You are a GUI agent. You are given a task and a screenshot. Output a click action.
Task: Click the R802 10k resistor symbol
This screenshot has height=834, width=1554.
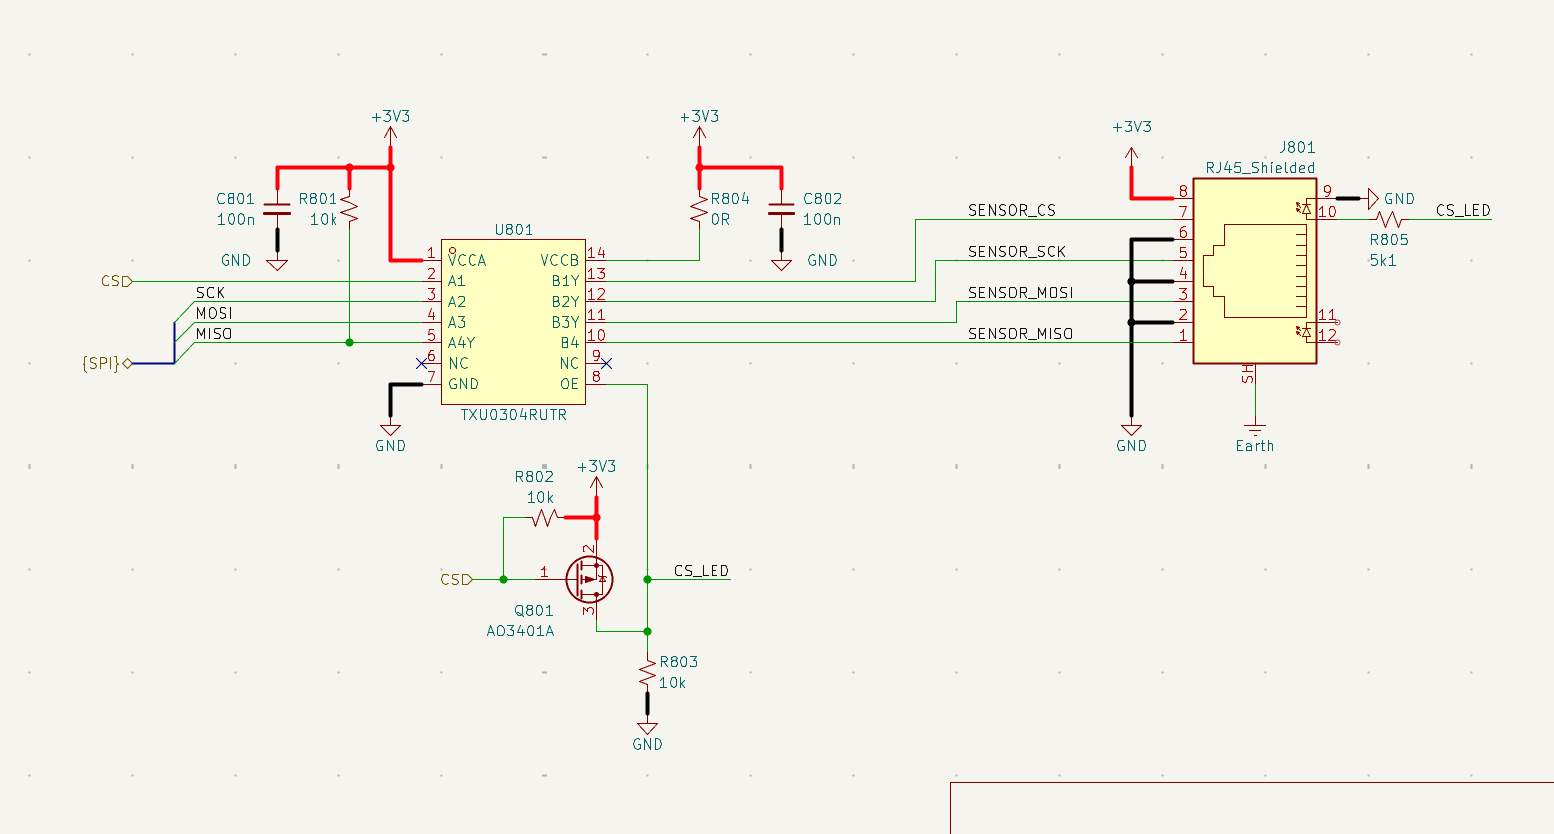click(544, 517)
